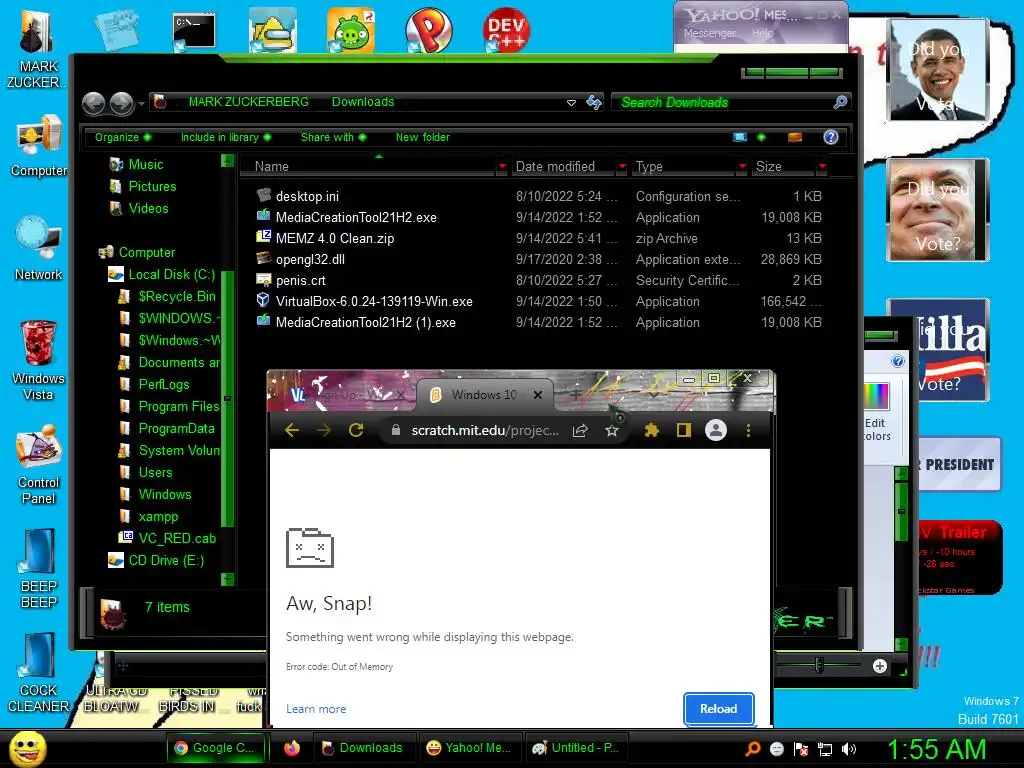Open address bar history dropdown arrow
The height and width of the screenshot is (768, 1024).
click(x=571, y=103)
